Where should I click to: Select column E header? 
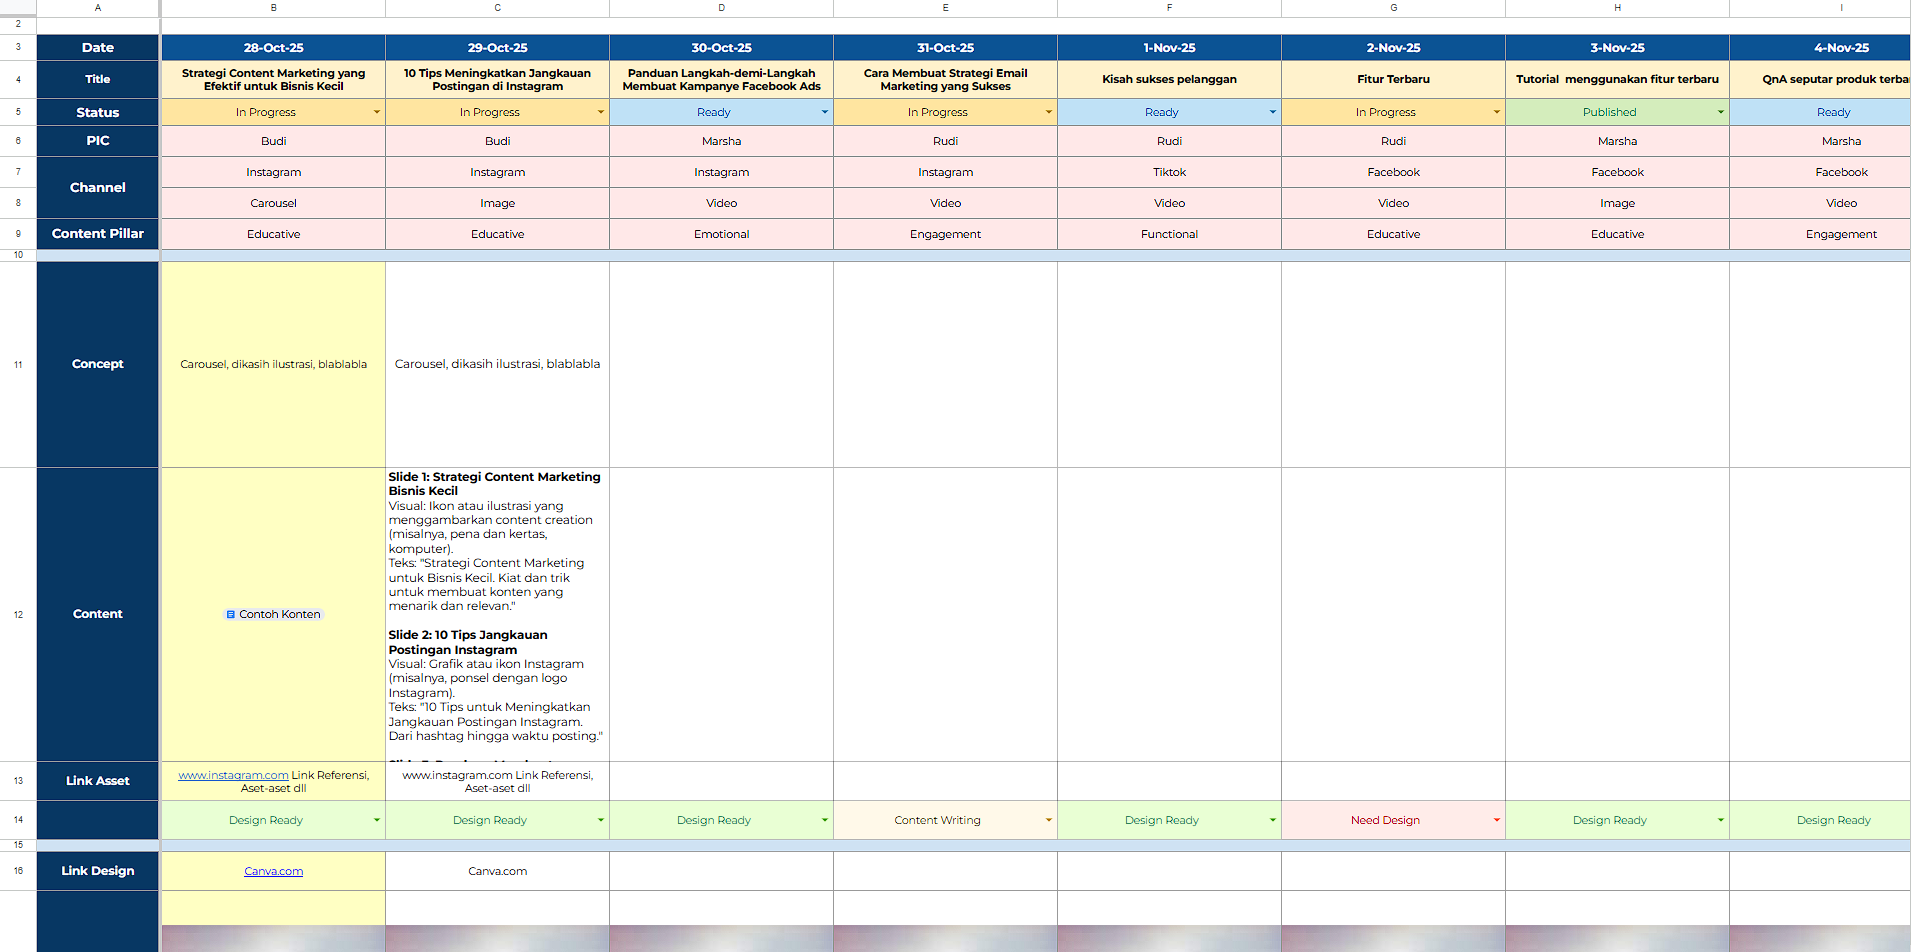(x=945, y=8)
